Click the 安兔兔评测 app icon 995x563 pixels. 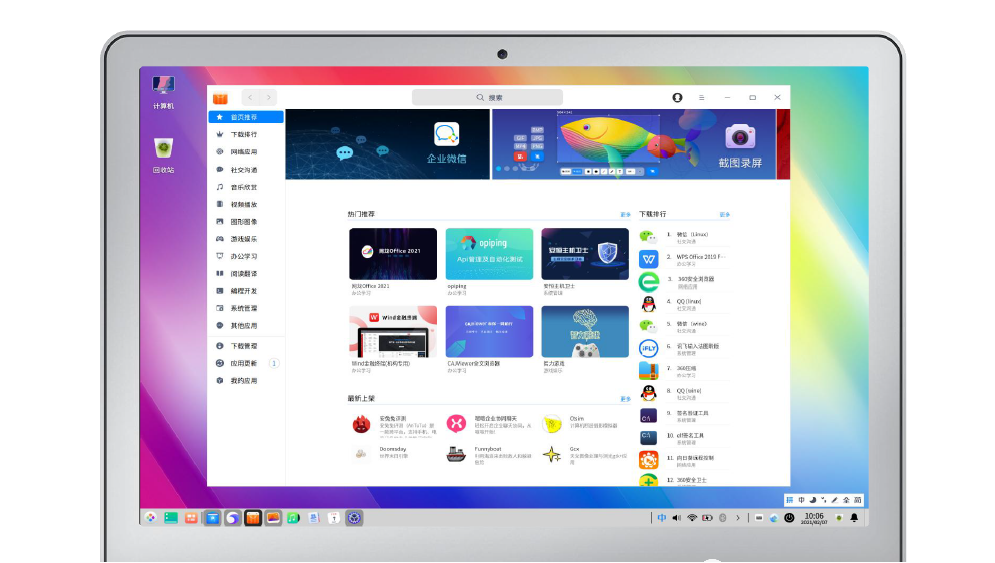pyautogui.click(x=361, y=424)
